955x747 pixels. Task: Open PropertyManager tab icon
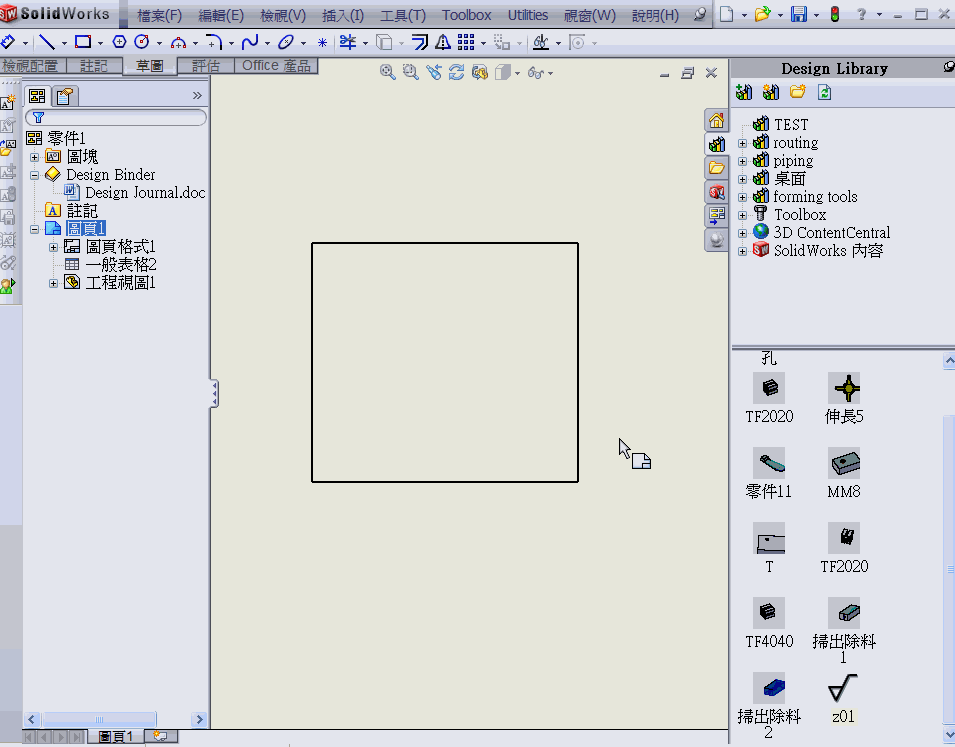pyautogui.click(x=65, y=96)
